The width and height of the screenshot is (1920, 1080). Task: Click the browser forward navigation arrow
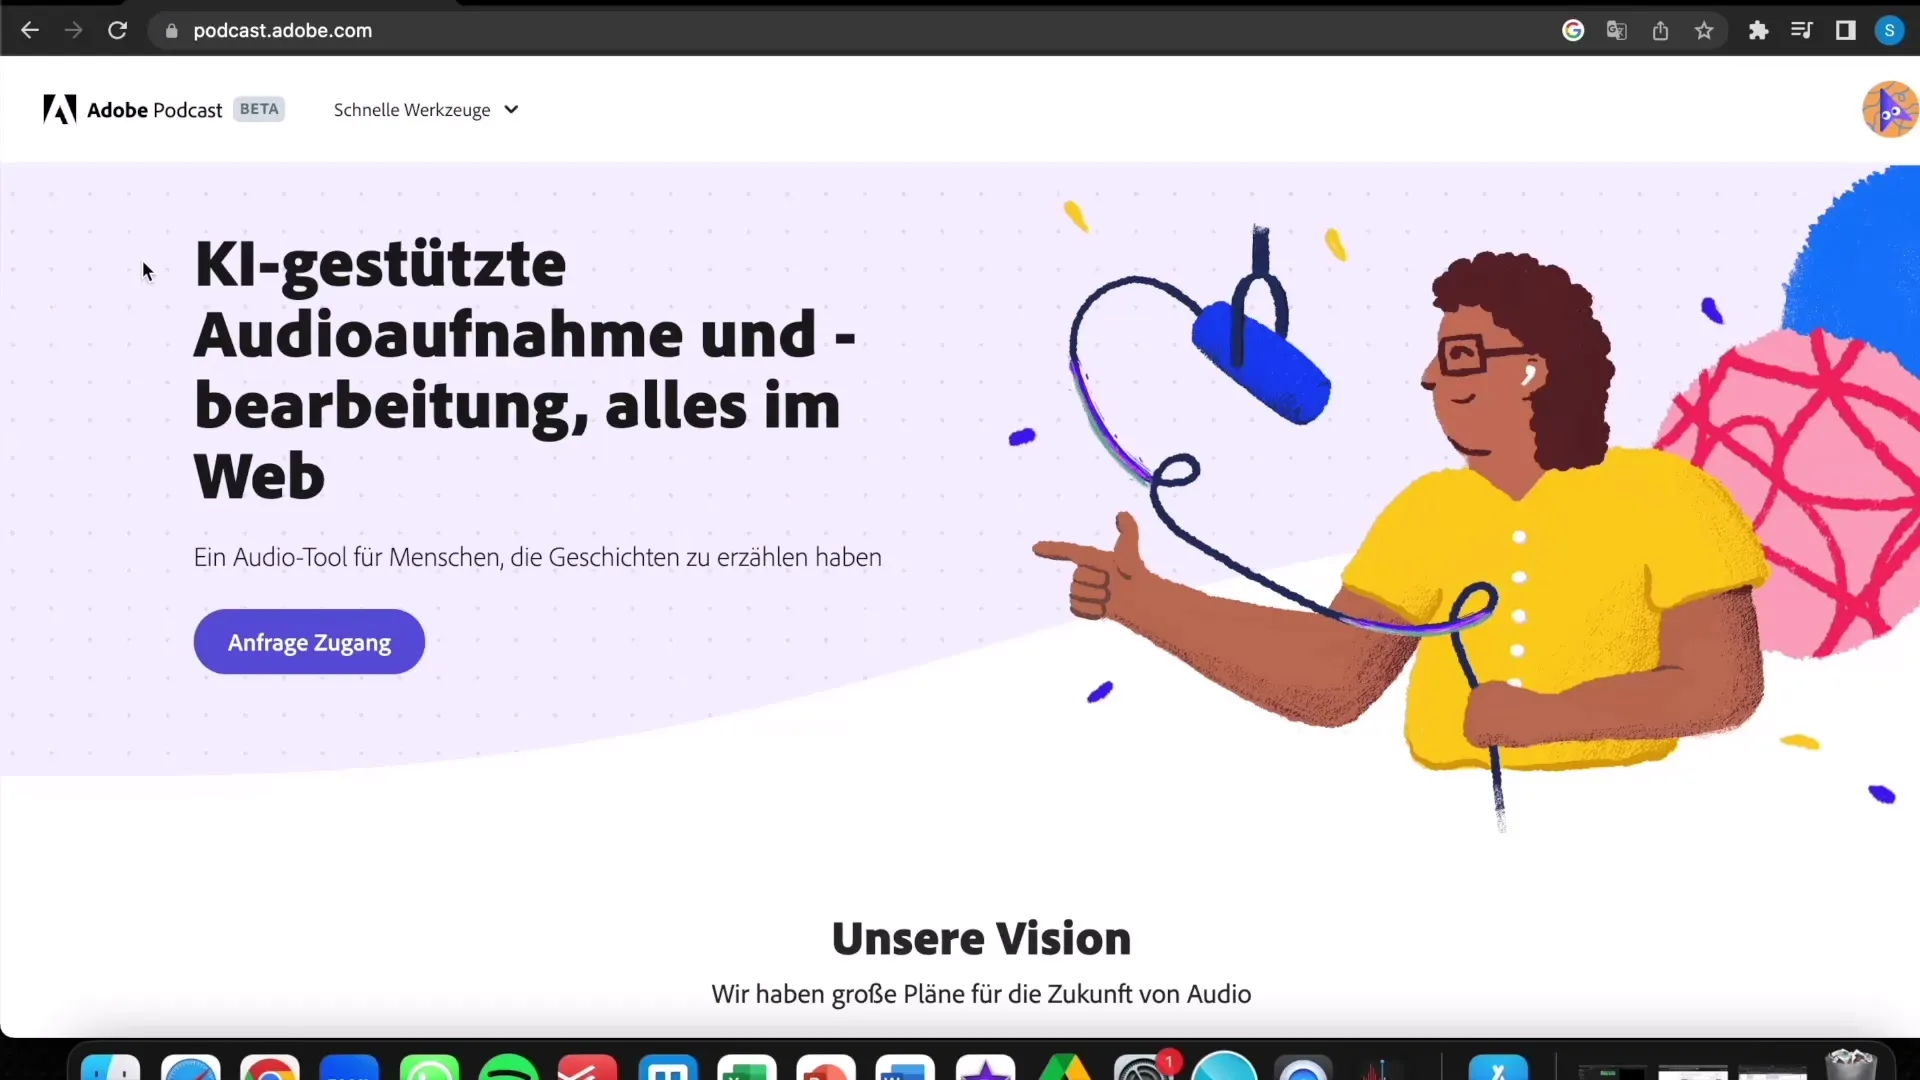tap(74, 29)
